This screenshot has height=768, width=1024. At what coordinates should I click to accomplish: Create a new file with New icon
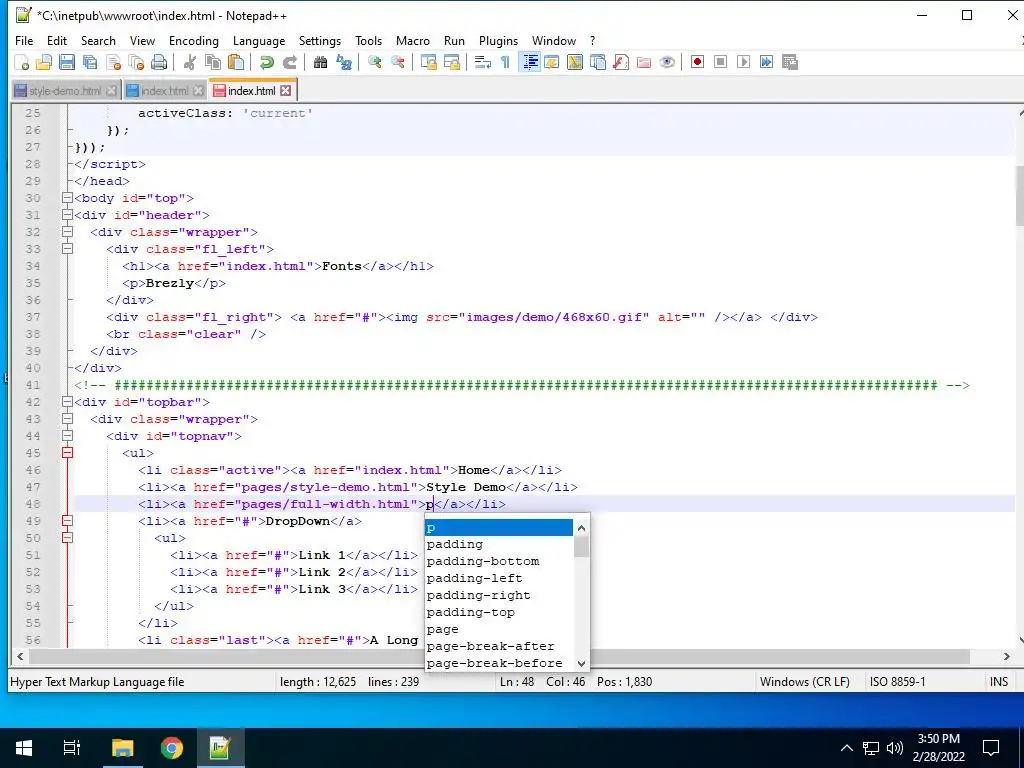pyautogui.click(x=22, y=62)
